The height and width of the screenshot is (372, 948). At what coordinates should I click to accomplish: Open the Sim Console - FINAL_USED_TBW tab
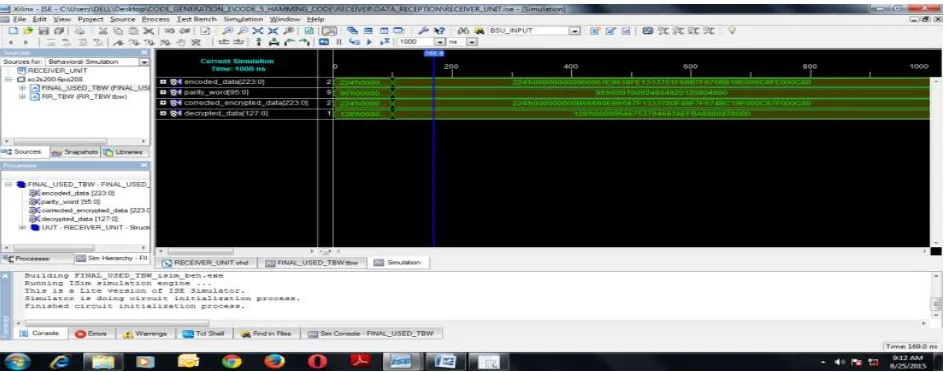[373, 333]
